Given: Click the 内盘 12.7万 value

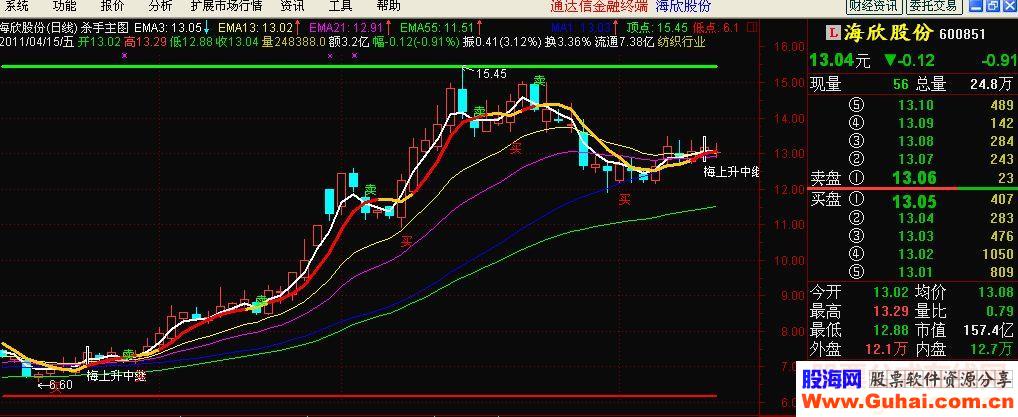Looking at the screenshot, I should coord(991,349).
